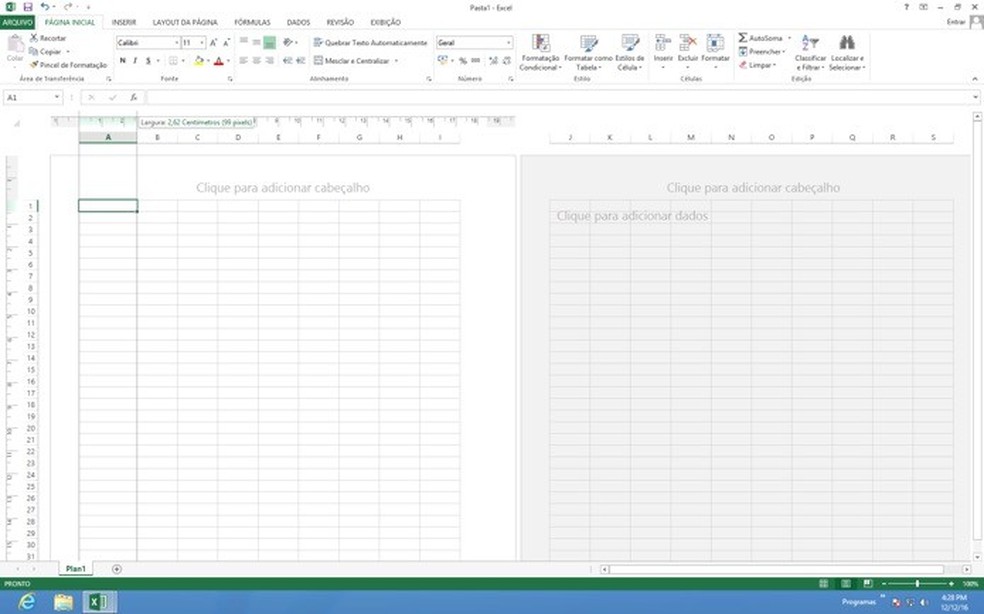Toggle center horizontal alignment
The width and height of the screenshot is (984, 614).
tap(257, 61)
